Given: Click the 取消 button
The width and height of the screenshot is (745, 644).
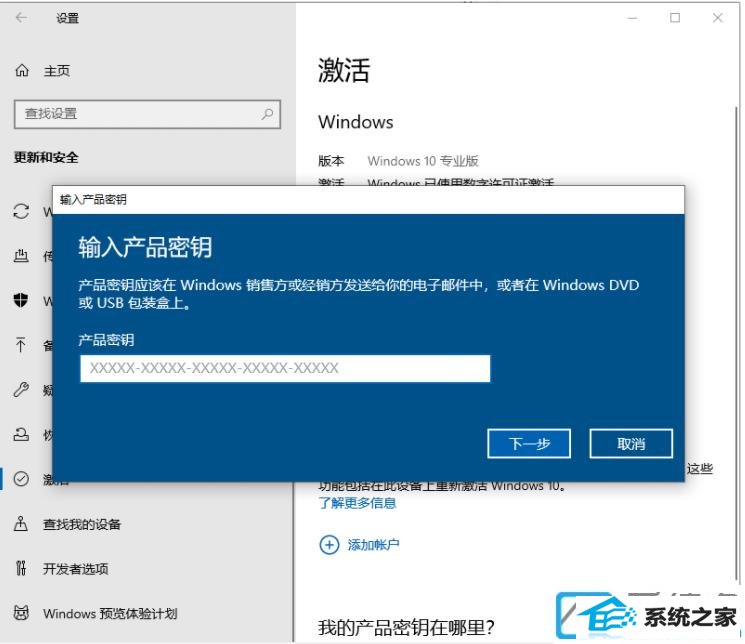Looking at the screenshot, I should point(631,444).
